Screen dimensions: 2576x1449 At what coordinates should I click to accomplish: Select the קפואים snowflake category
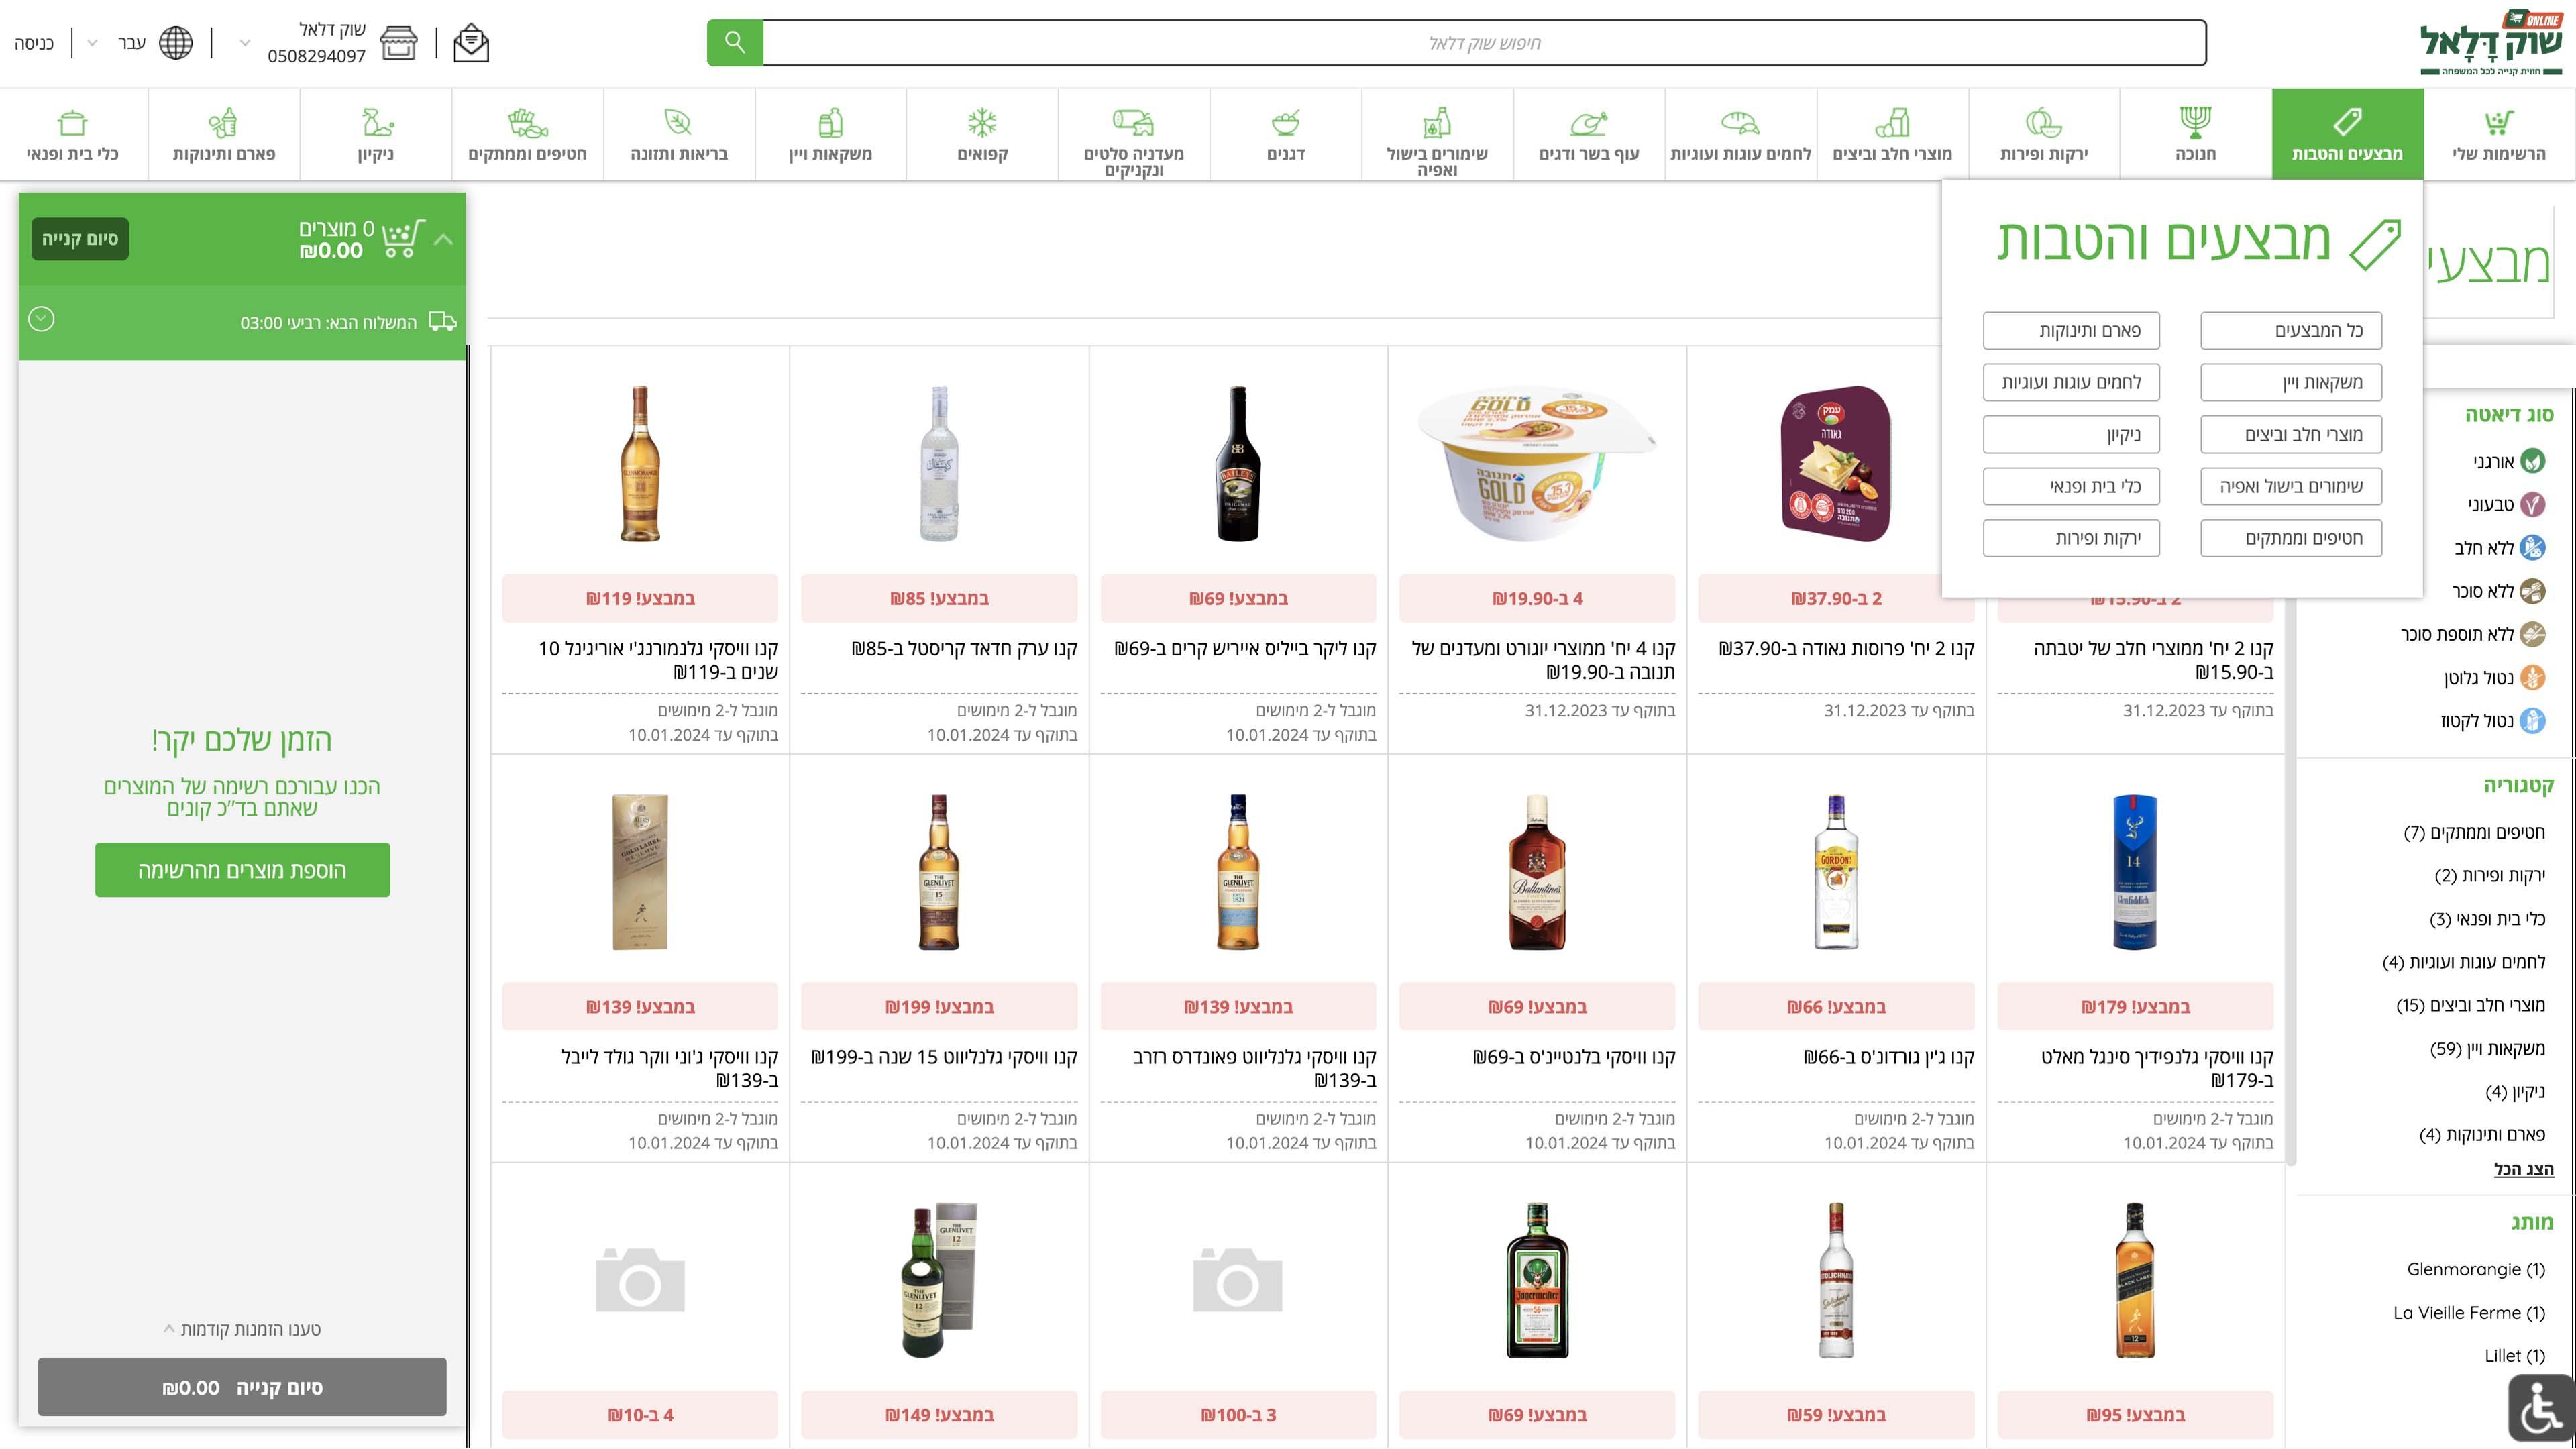pyautogui.click(x=982, y=134)
